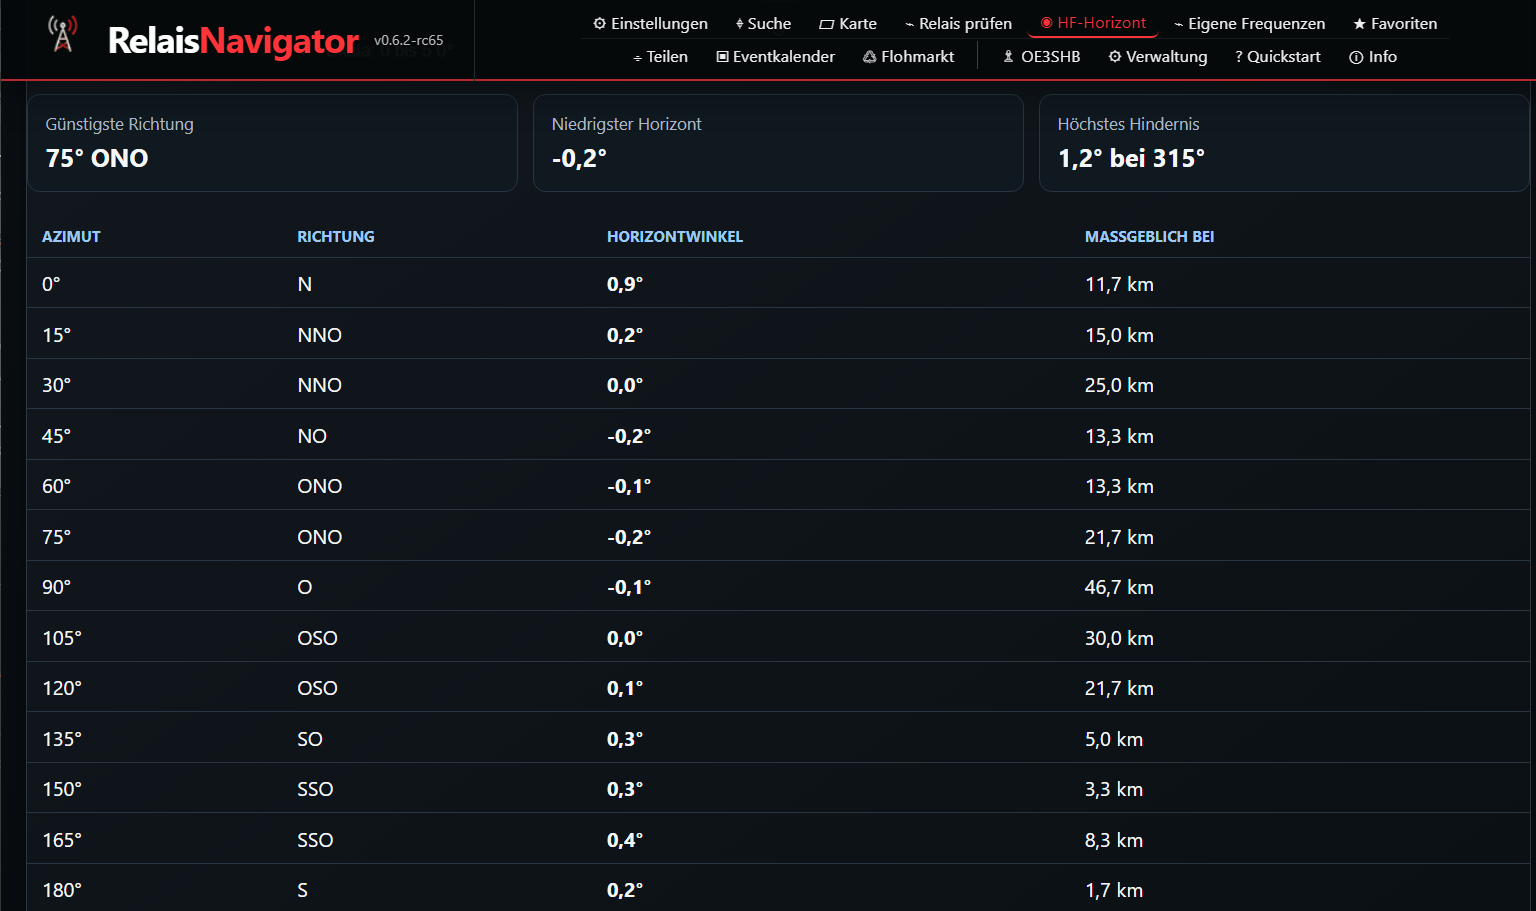
Task: Open the Favoriten star menu item
Action: coord(1395,23)
